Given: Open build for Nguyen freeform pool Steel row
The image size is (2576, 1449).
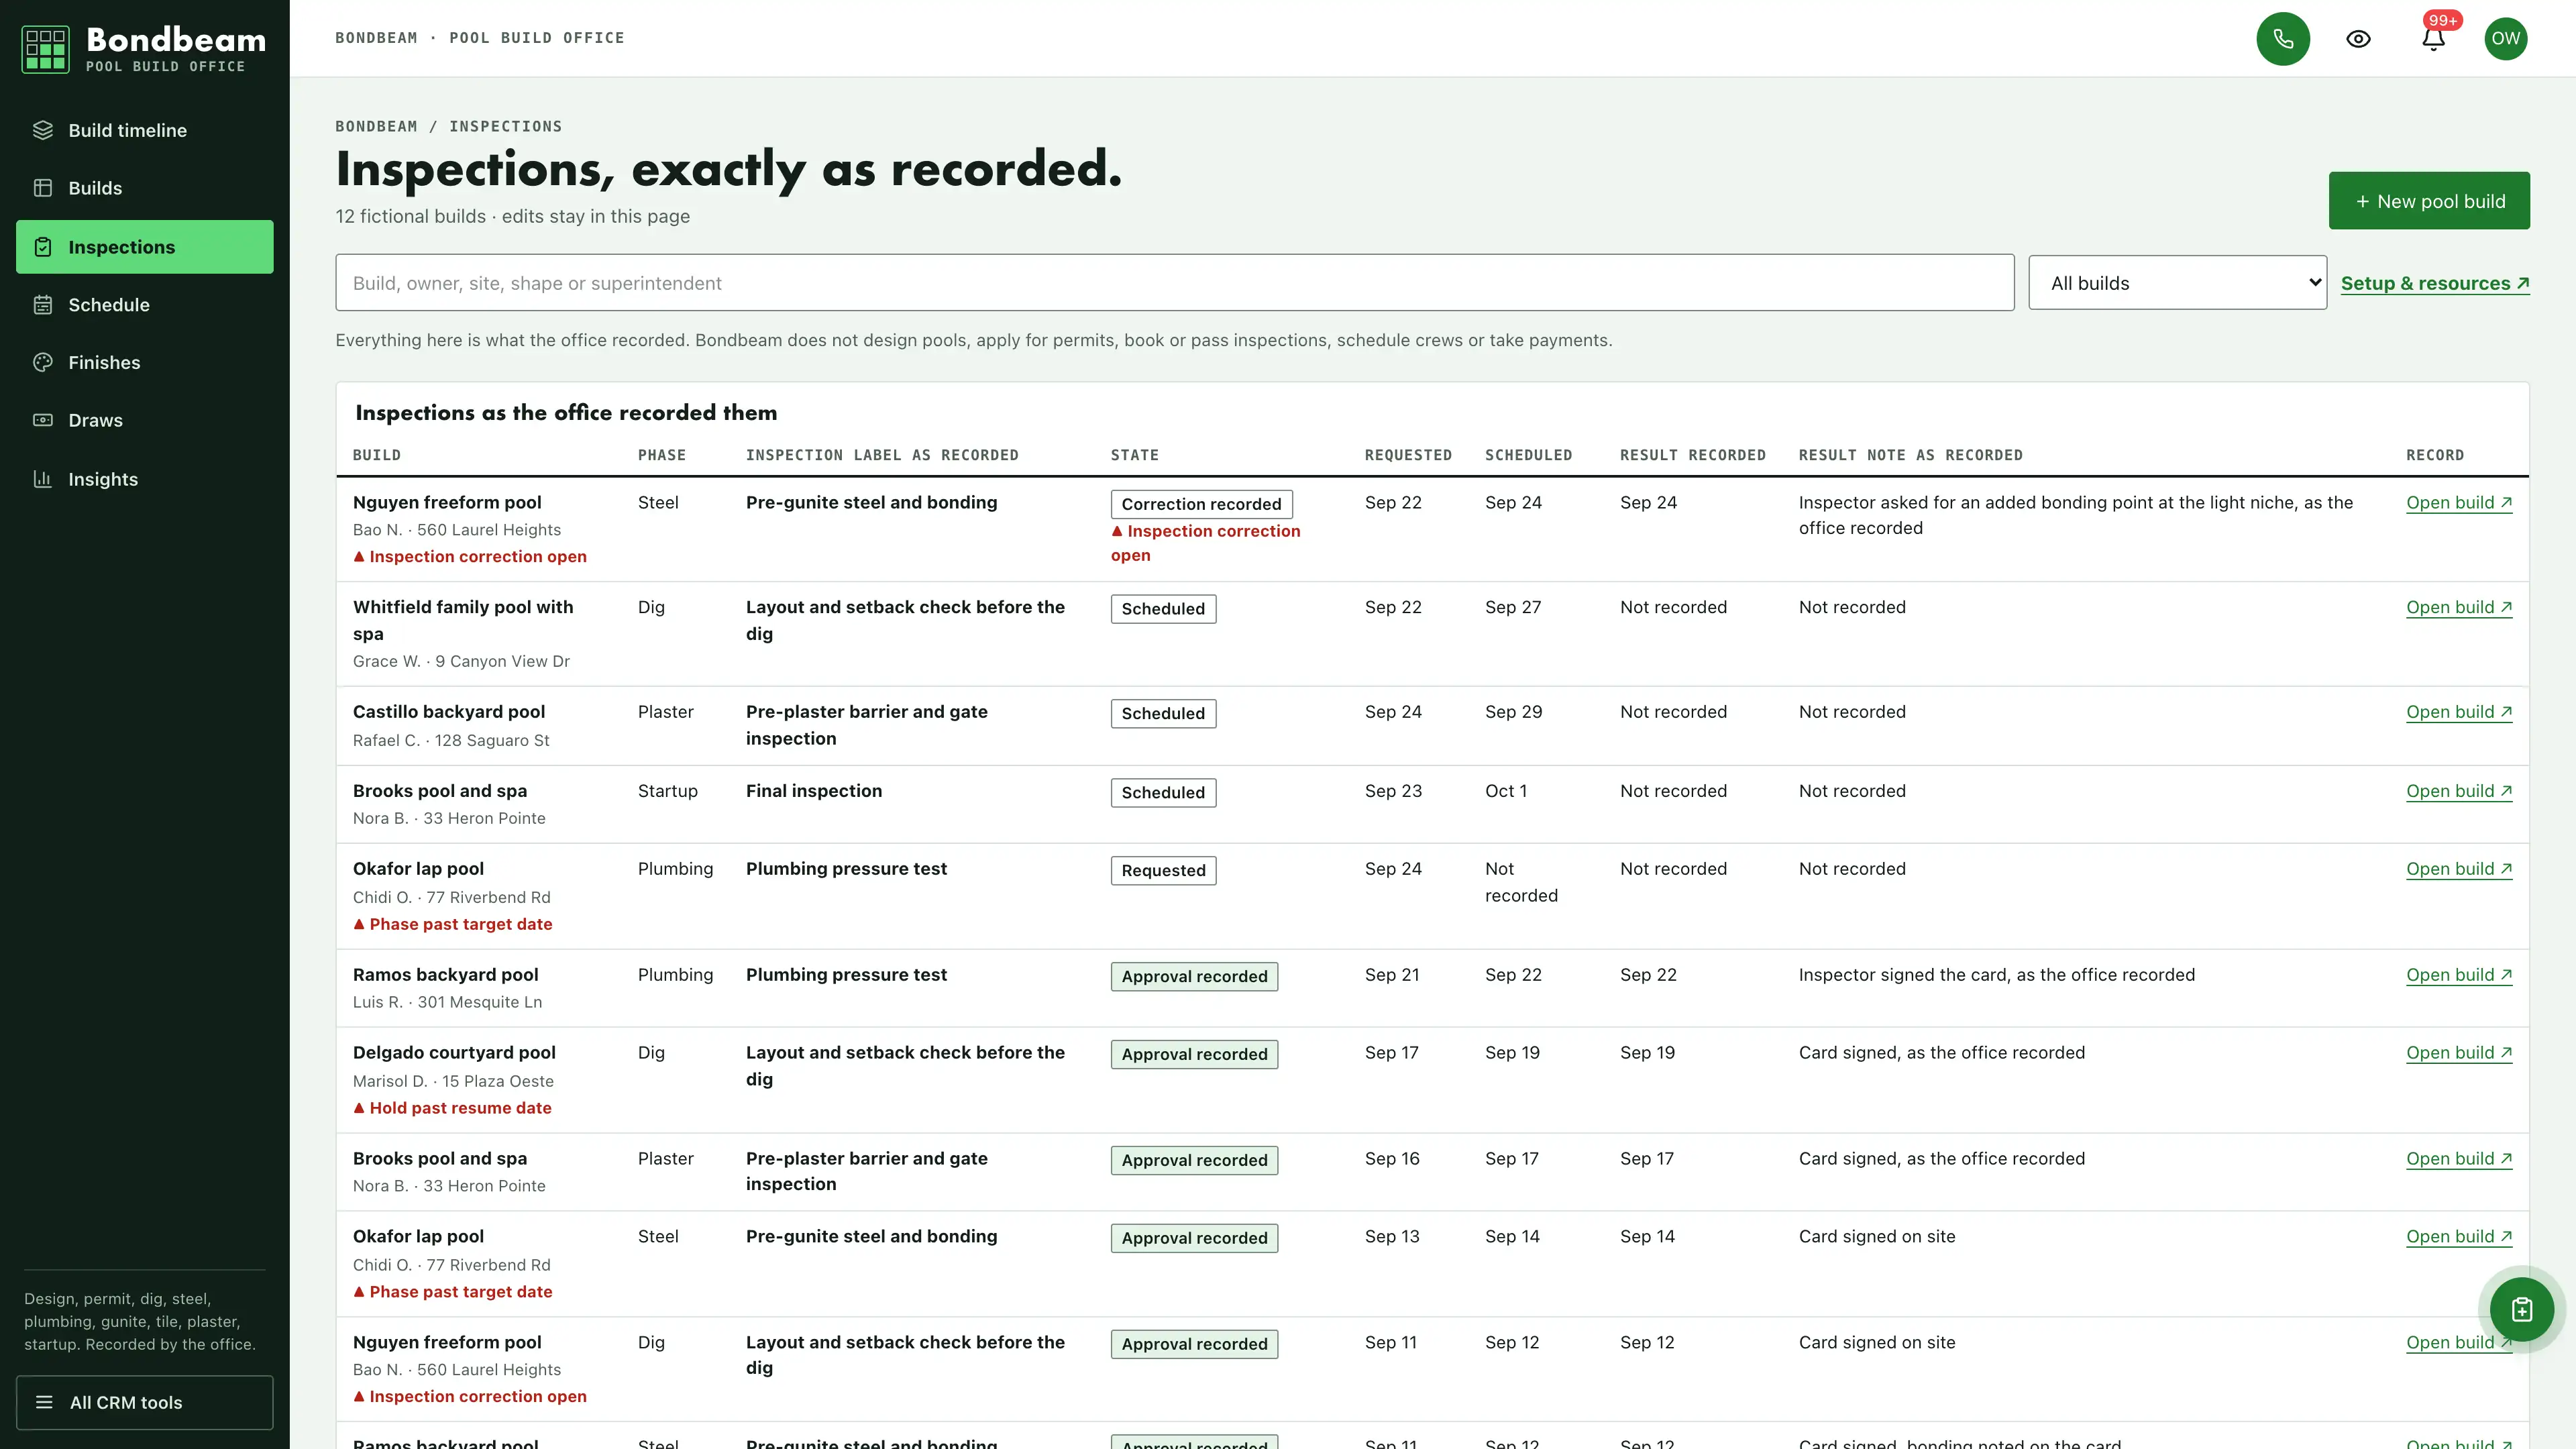Looking at the screenshot, I should coord(2459,502).
